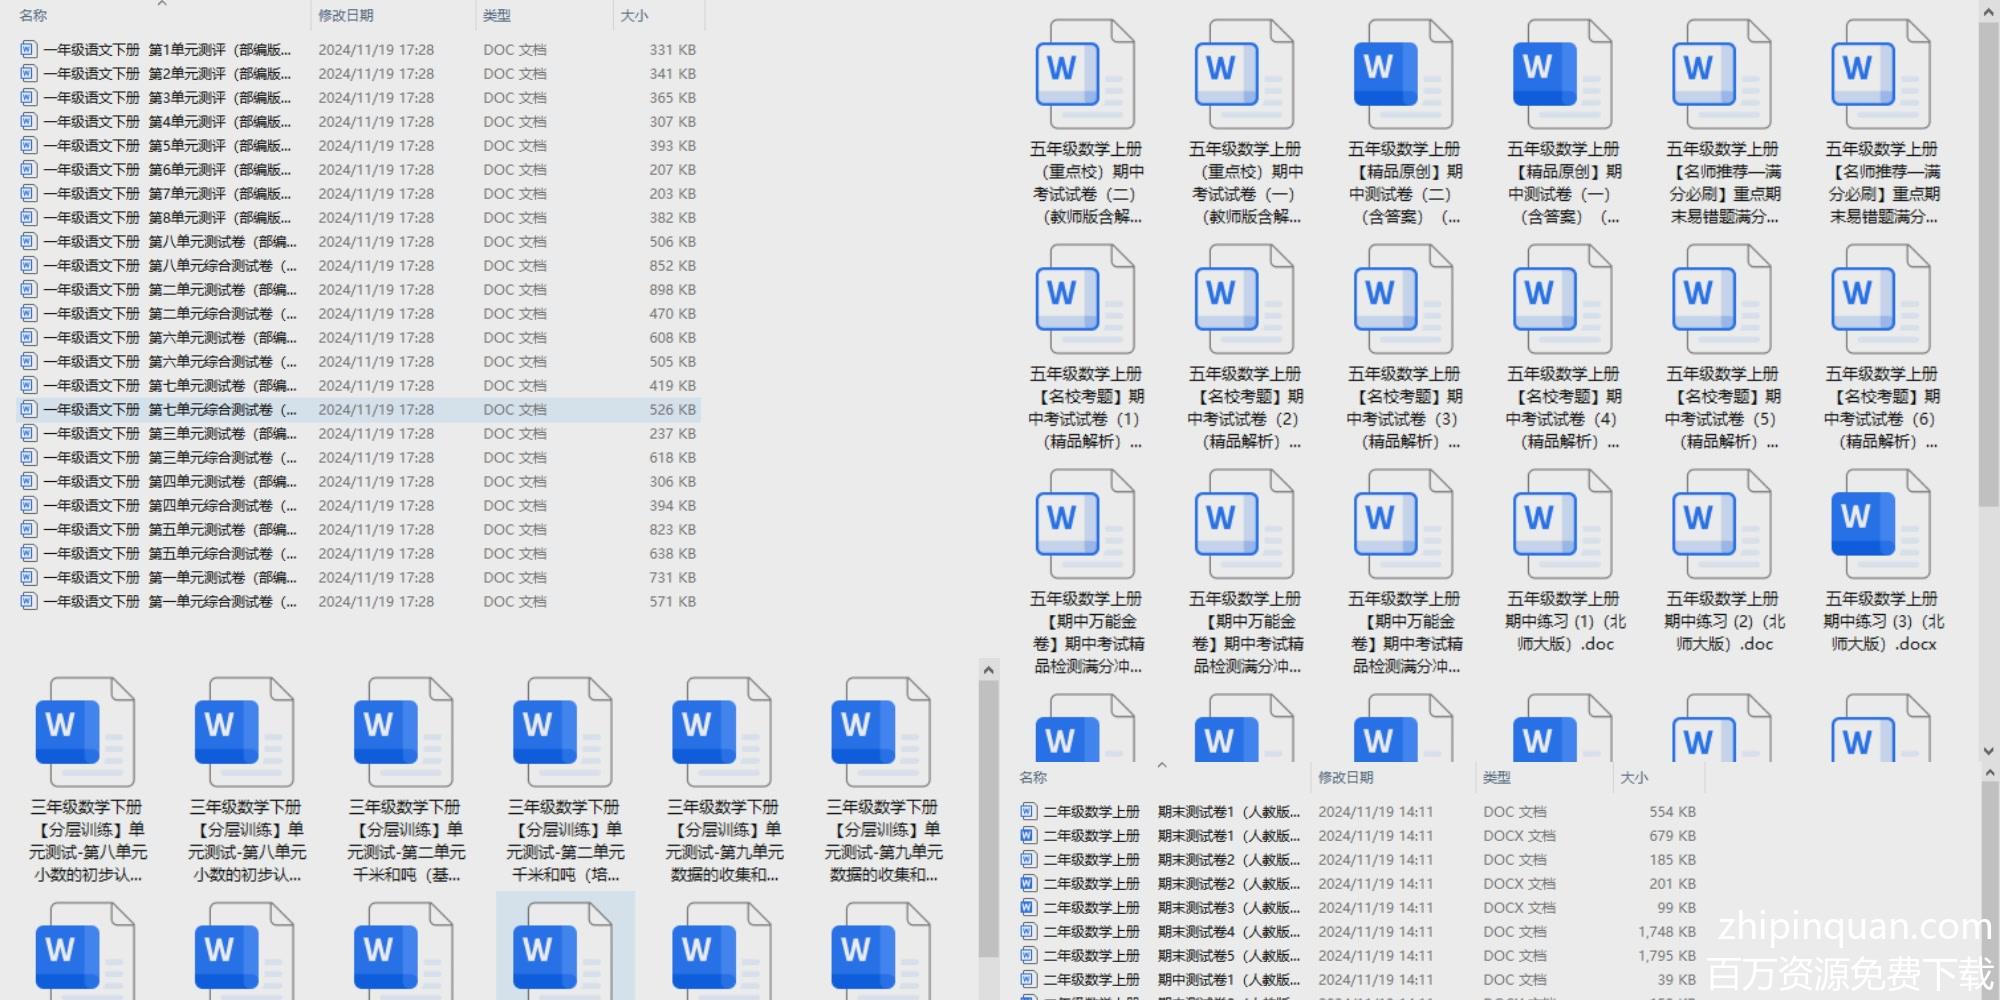The image size is (2000, 1000).
Task: Sort 二年级数学 list by 类型 column
Action: tap(1497, 778)
